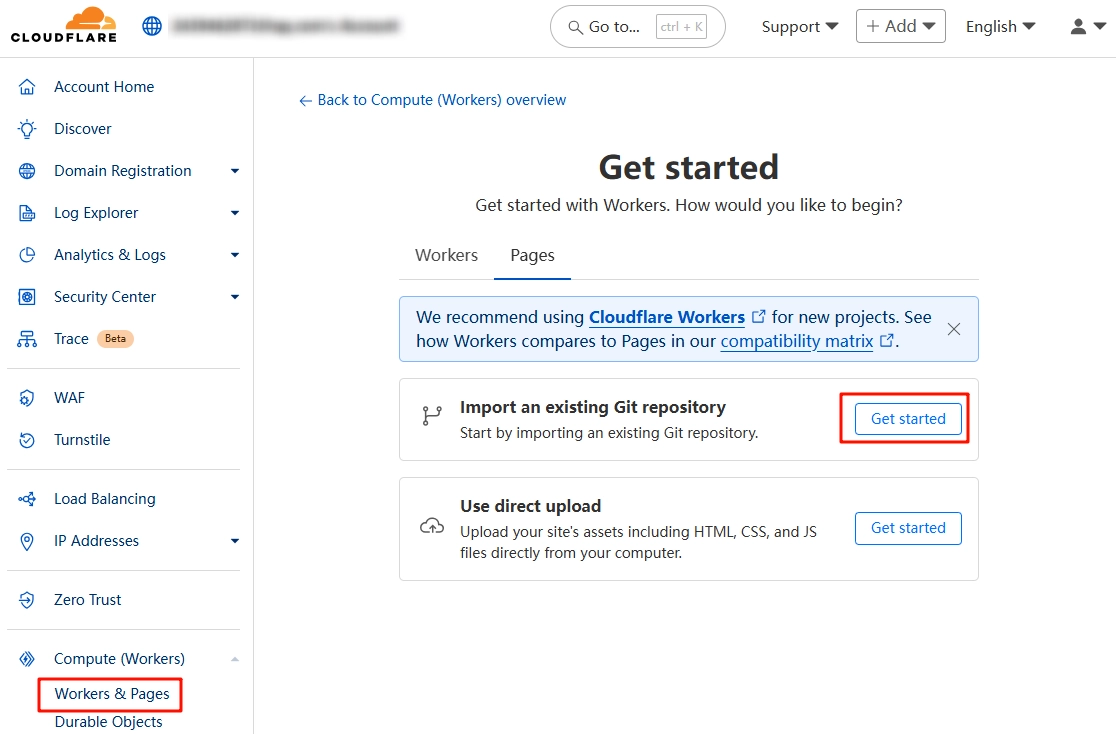Collapse the Compute (Workers) submenu
This screenshot has height=734, width=1116.
pos(235,659)
